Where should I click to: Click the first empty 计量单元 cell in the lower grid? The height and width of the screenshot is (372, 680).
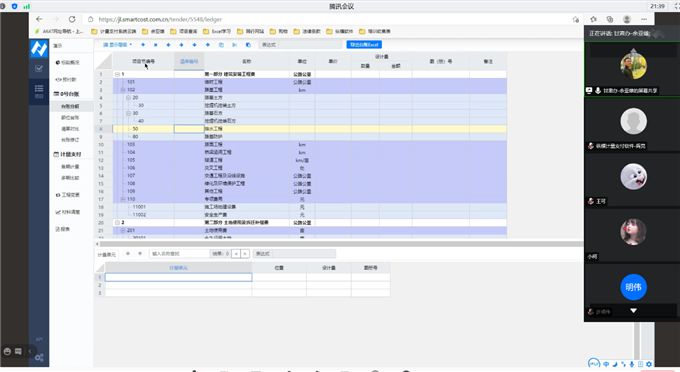pos(178,277)
